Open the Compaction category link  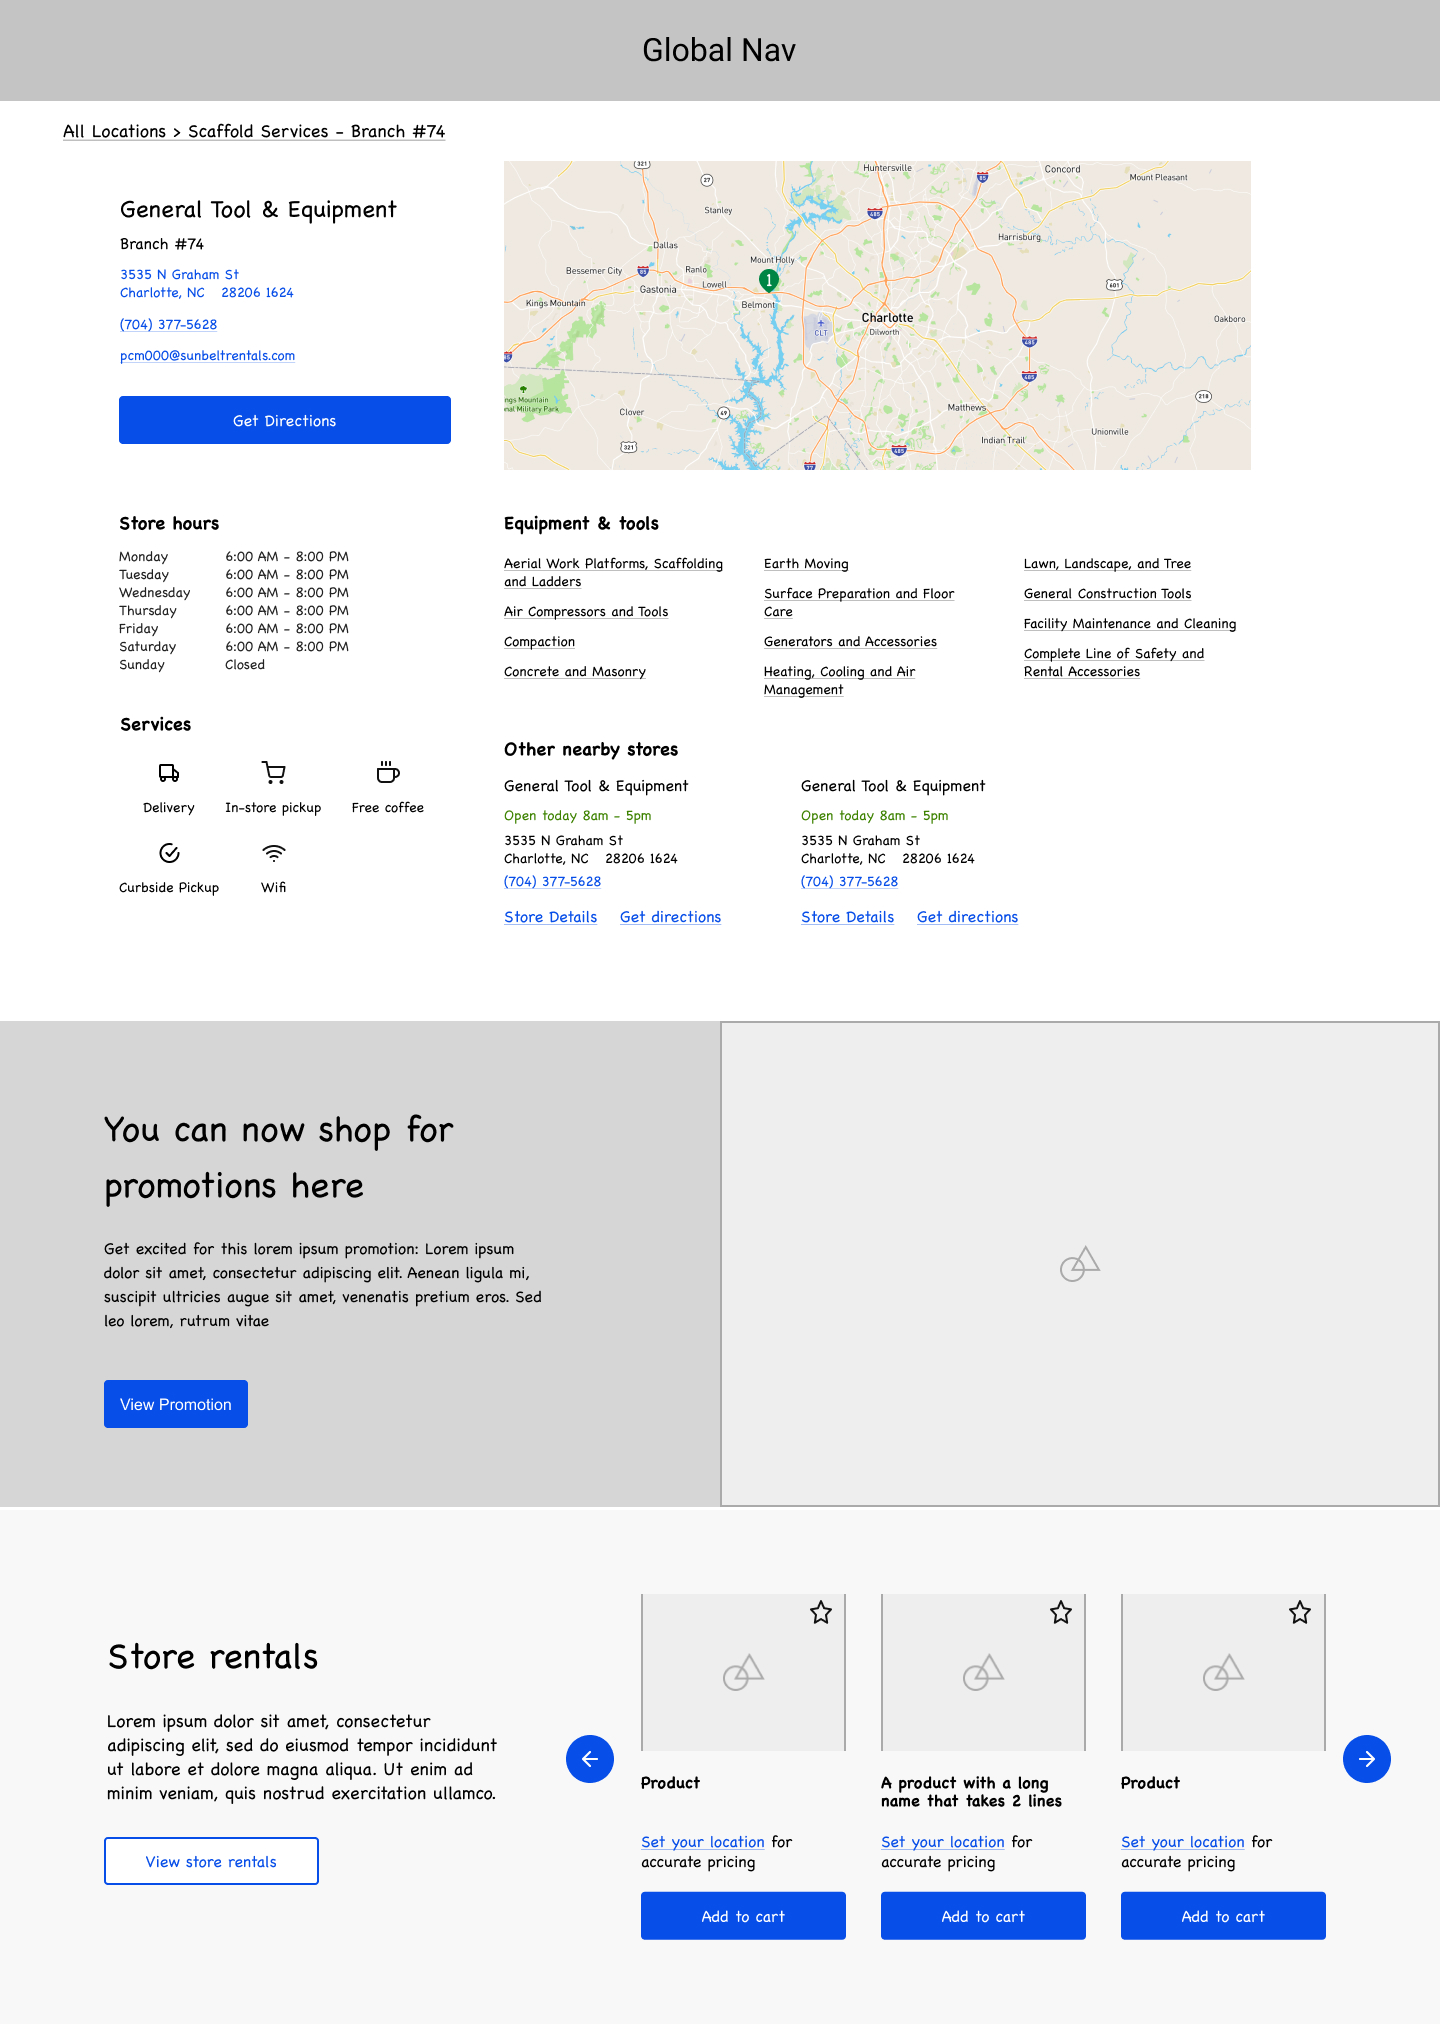coord(539,641)
